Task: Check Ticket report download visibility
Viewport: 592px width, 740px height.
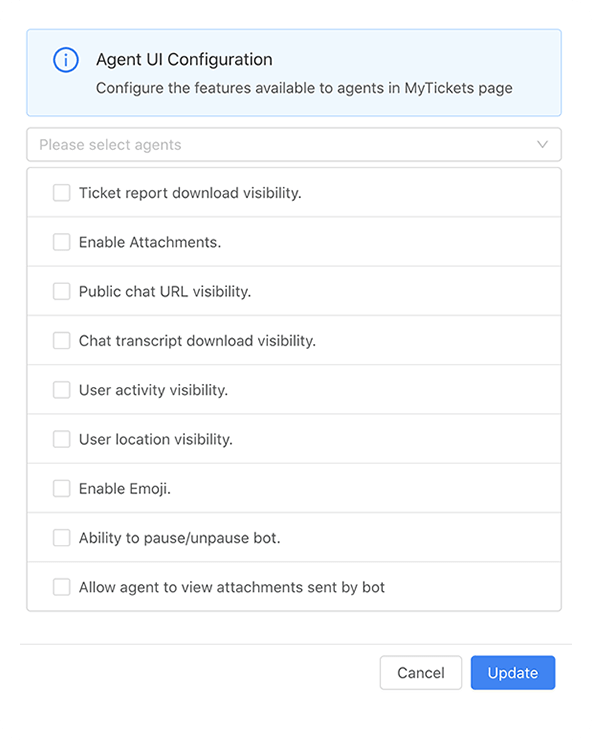Action: (x=61, y=193)
